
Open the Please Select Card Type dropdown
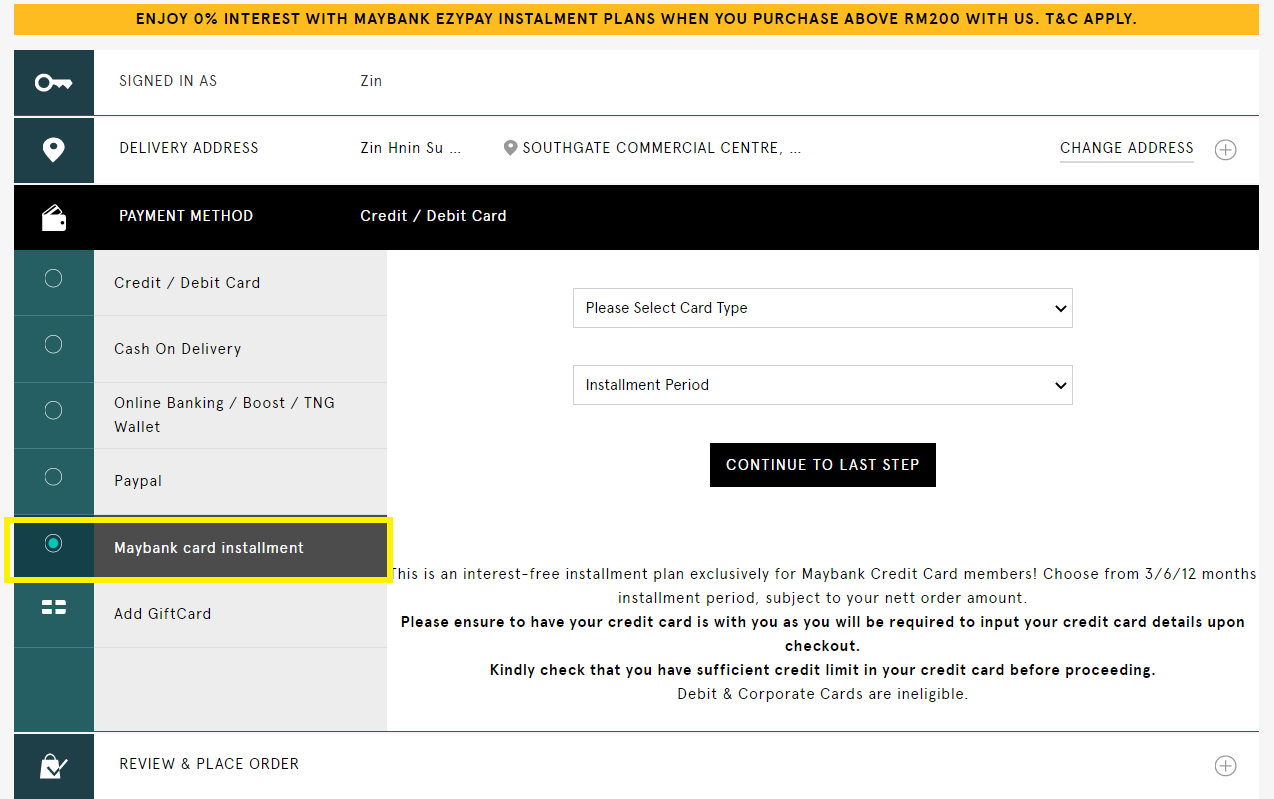[822, 308]
